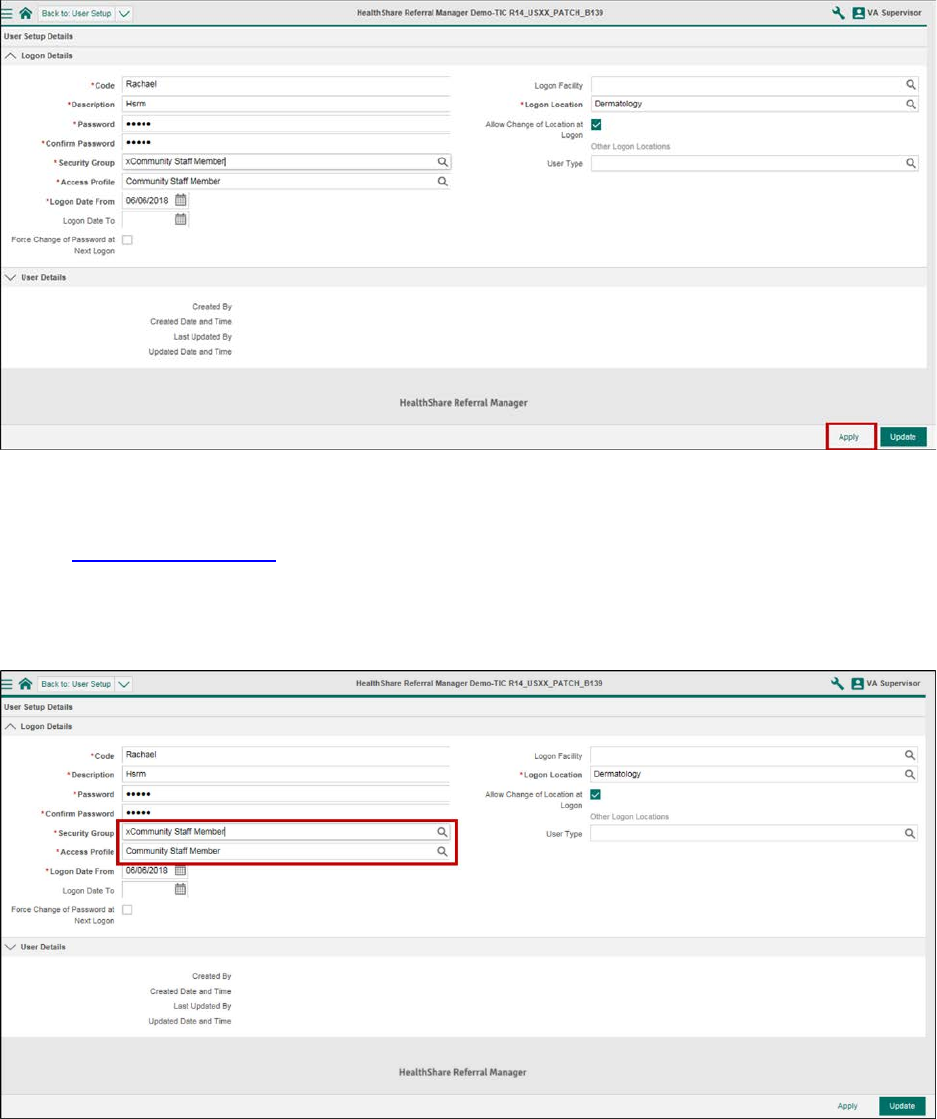Click Confirm Password field in upper screenshot
The image size is (937, 1119).
286,143
